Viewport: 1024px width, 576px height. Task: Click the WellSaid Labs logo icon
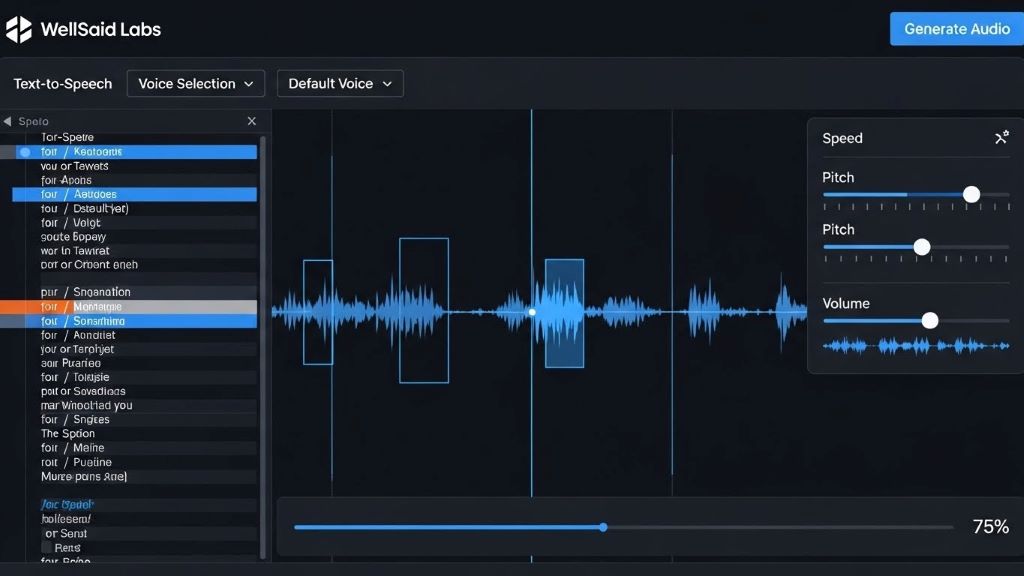18,29
